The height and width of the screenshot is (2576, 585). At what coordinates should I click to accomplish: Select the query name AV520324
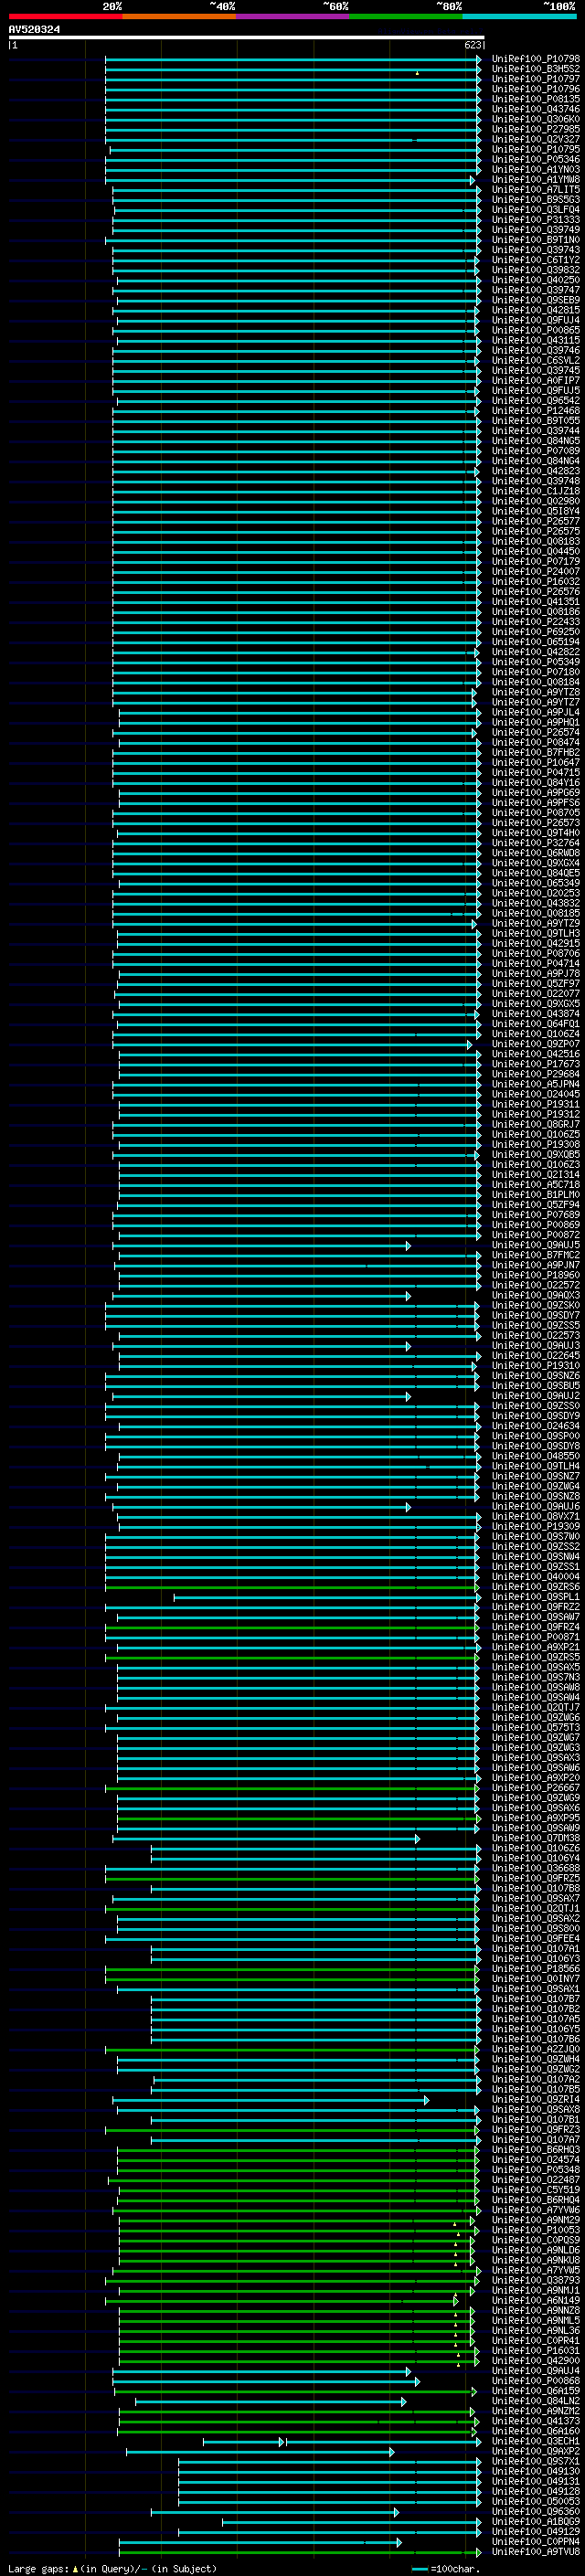click(x=34, y=30)
